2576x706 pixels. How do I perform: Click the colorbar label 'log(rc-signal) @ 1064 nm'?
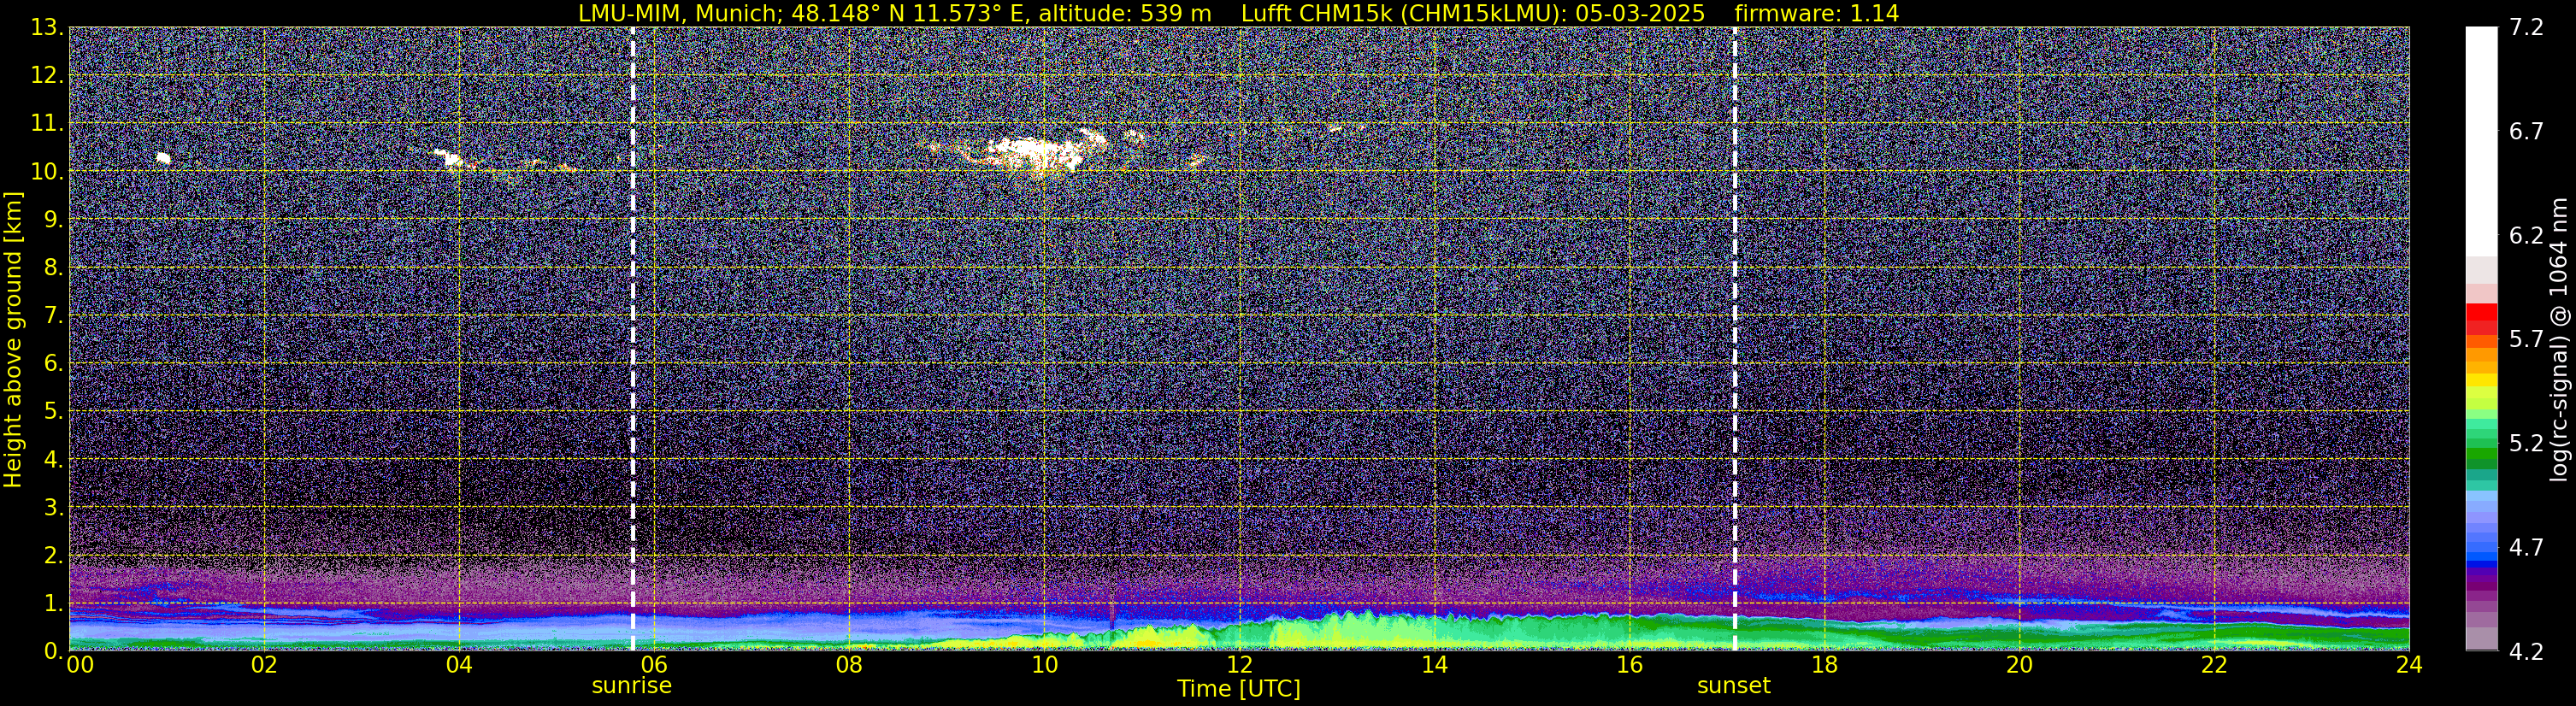coord(2558,339)
